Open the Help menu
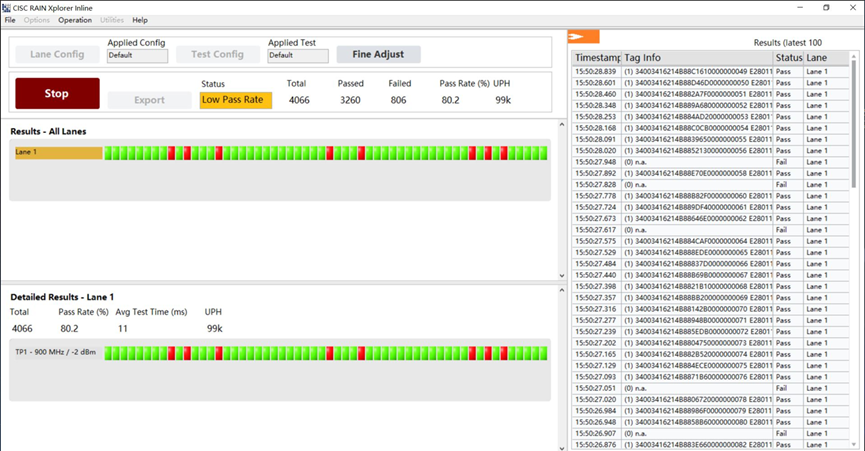This screenshot has height=451, width=865. [140, 20]
